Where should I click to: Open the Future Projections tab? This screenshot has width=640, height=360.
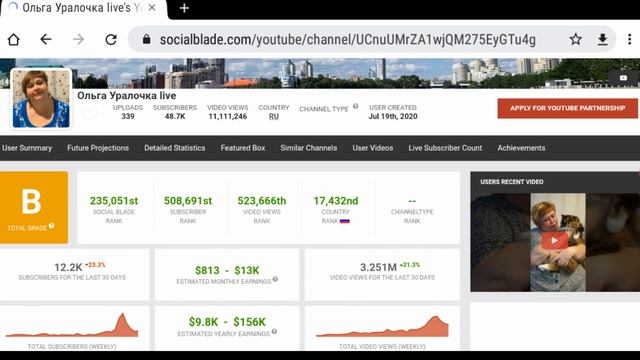98,148
